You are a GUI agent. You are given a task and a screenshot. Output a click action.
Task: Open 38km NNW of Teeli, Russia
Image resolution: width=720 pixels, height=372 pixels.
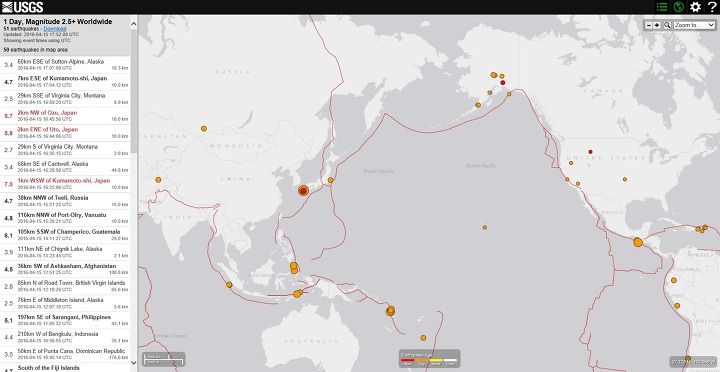(x=65, y=201)
